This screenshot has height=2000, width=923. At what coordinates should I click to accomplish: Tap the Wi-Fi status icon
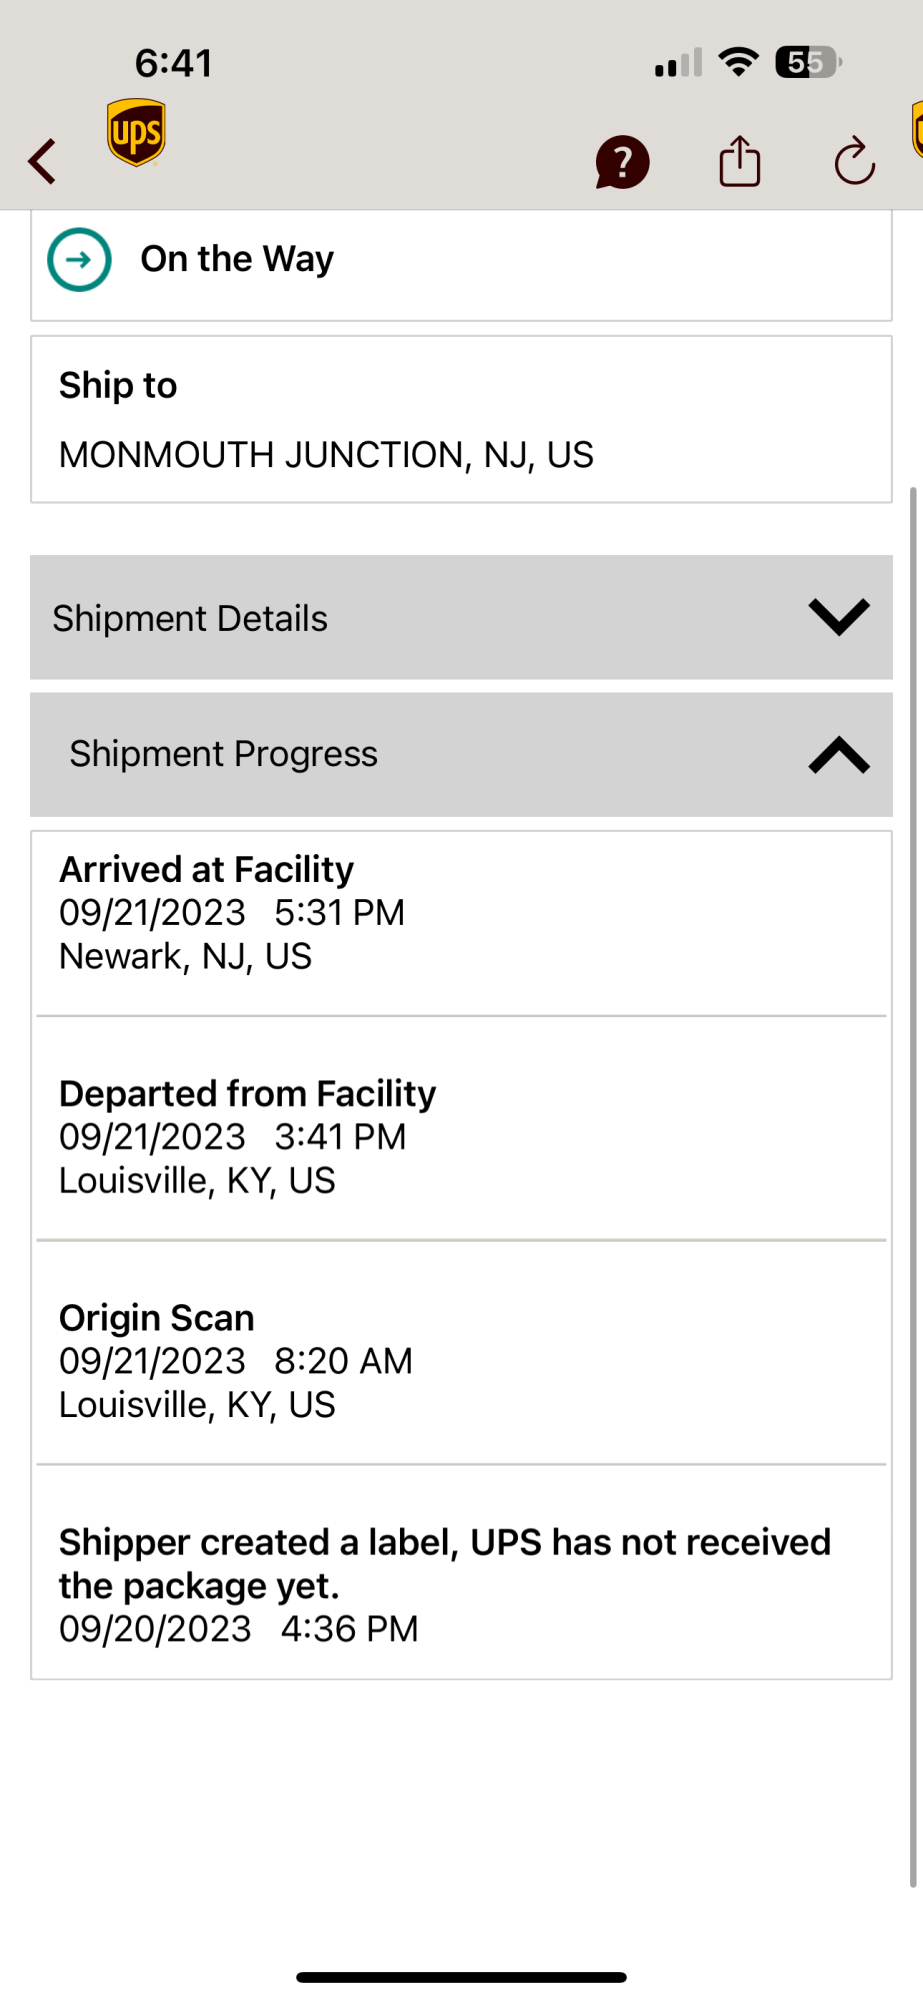(x=738, y=62)
